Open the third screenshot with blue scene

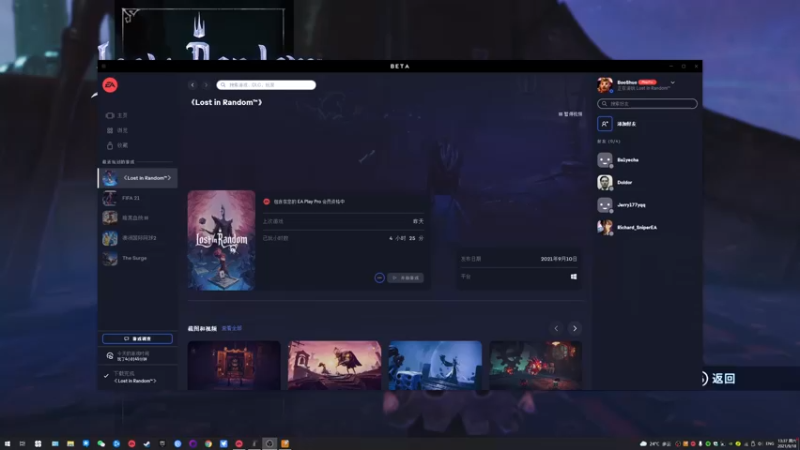pos(435,365)
